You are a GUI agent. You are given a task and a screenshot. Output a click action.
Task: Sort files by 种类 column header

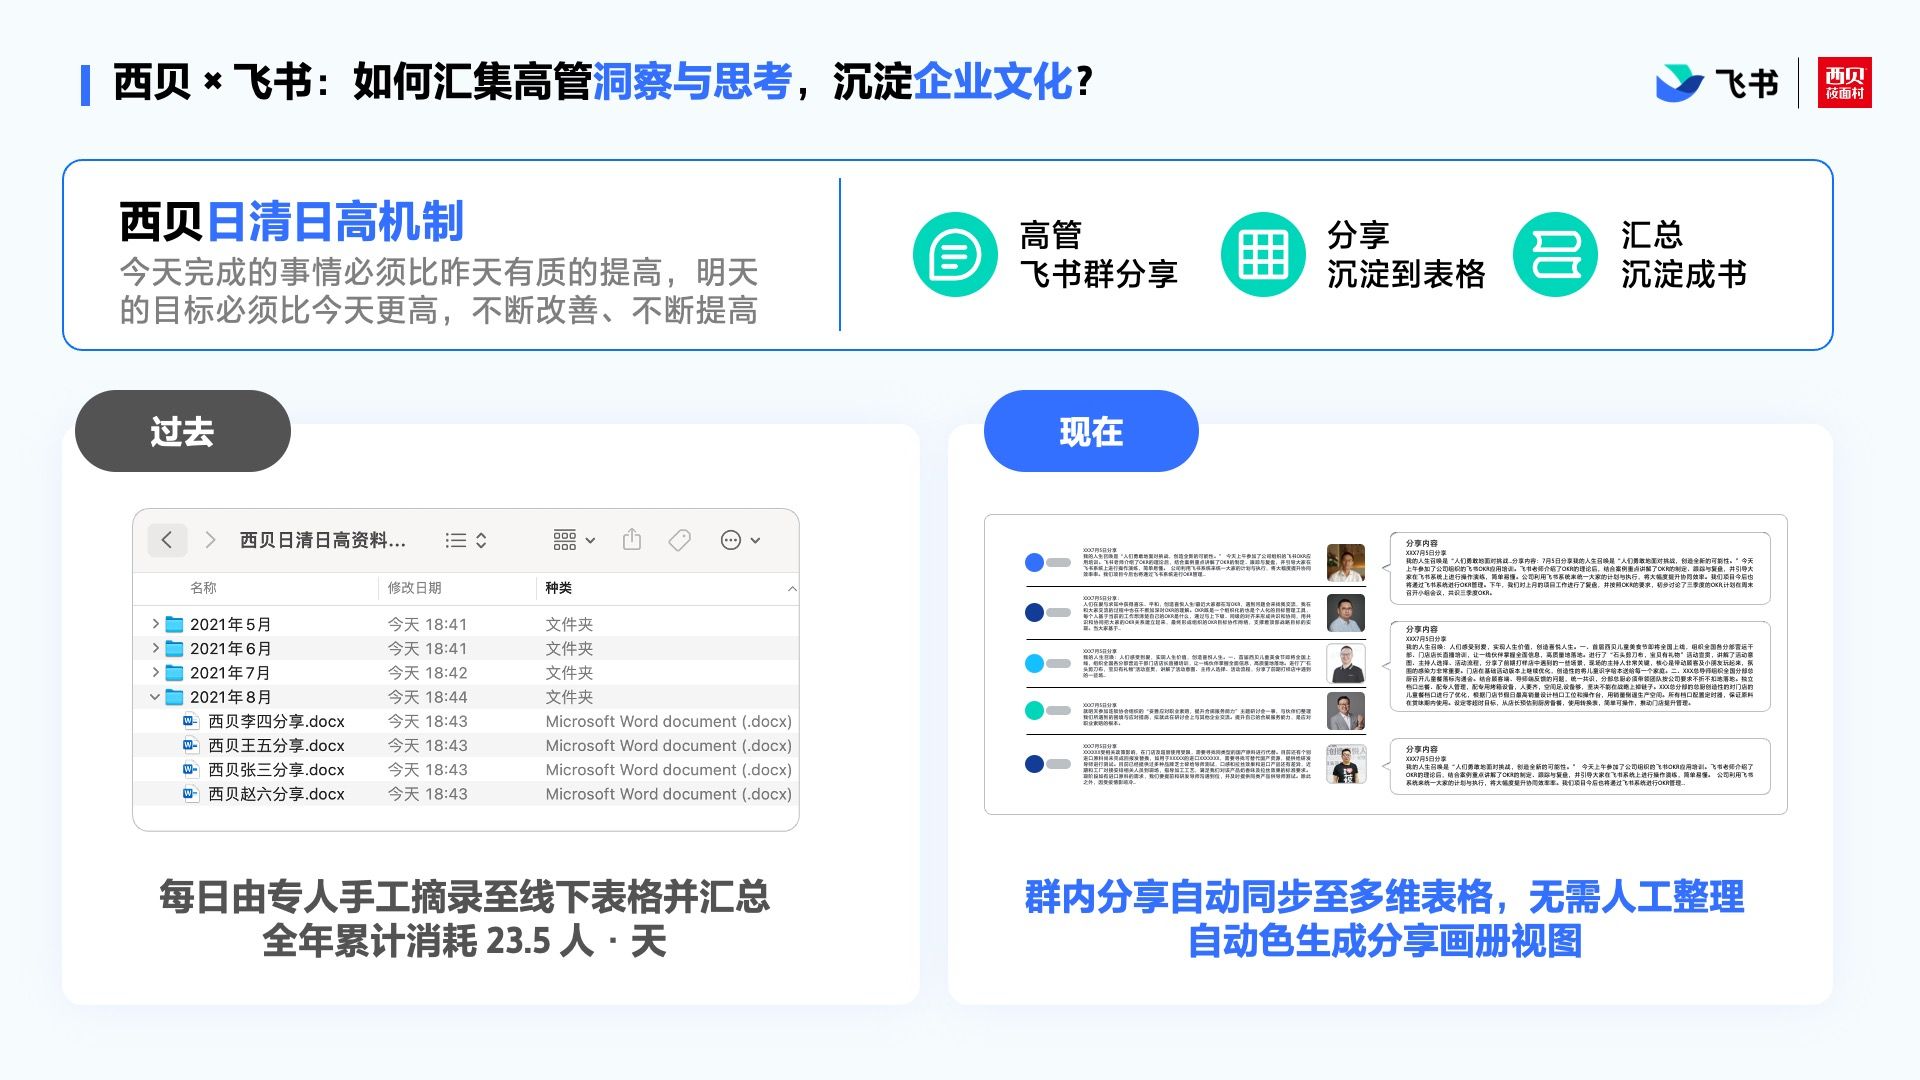click(559, 588)
